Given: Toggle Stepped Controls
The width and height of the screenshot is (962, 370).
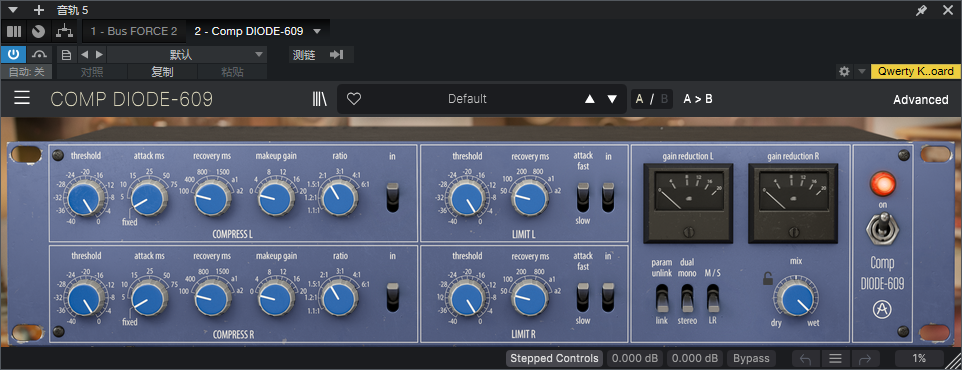Looking at the screenshot, I should pos(554,358).
